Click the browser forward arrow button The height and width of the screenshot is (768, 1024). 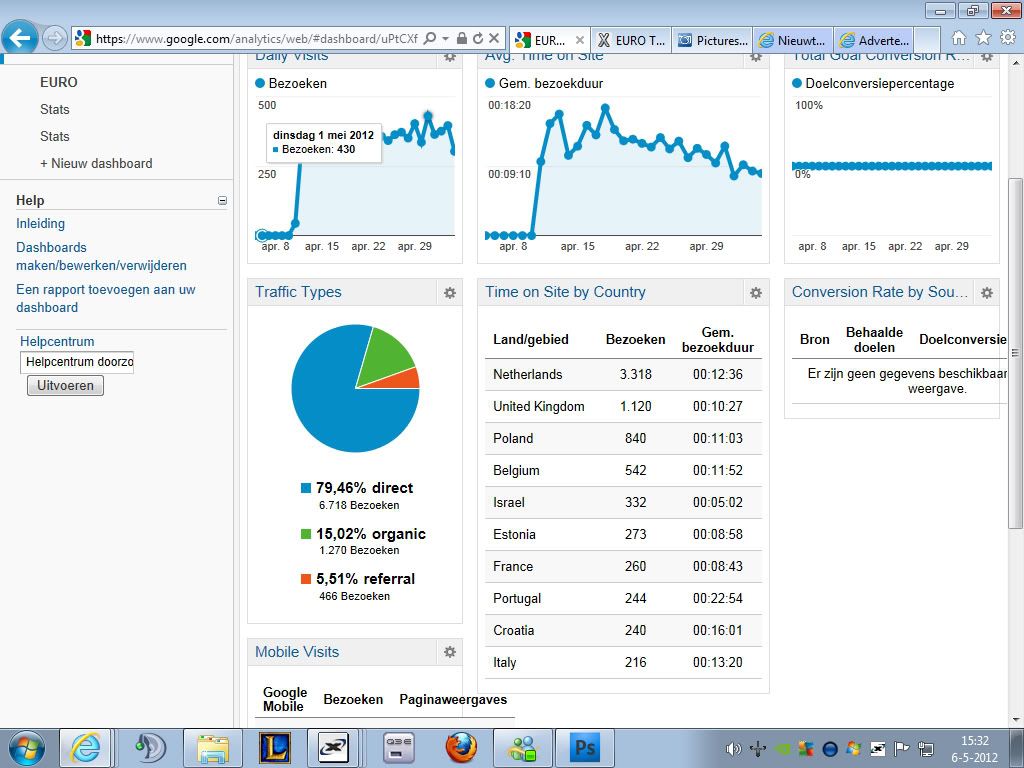[55, 39]
